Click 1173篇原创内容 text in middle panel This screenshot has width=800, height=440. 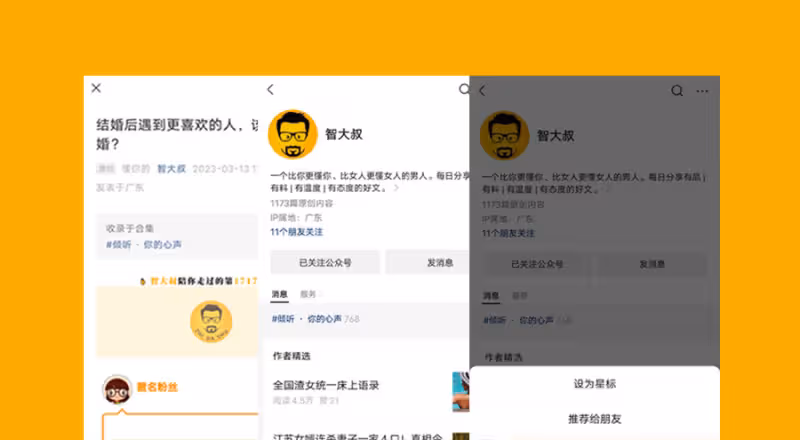(302, 203)
